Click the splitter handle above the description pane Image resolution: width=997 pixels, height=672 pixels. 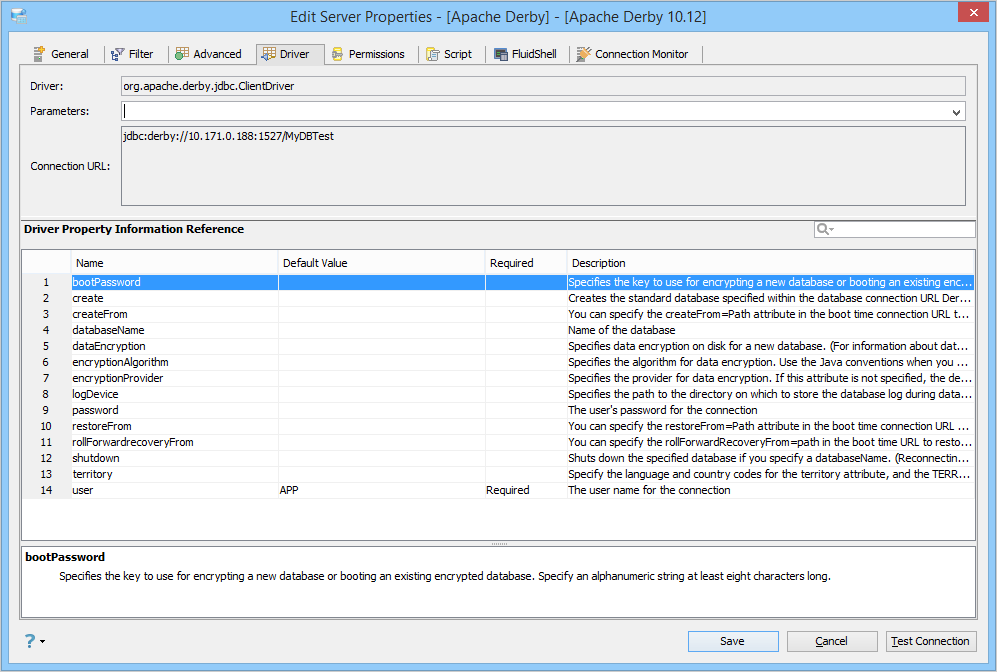click(499, 544)
